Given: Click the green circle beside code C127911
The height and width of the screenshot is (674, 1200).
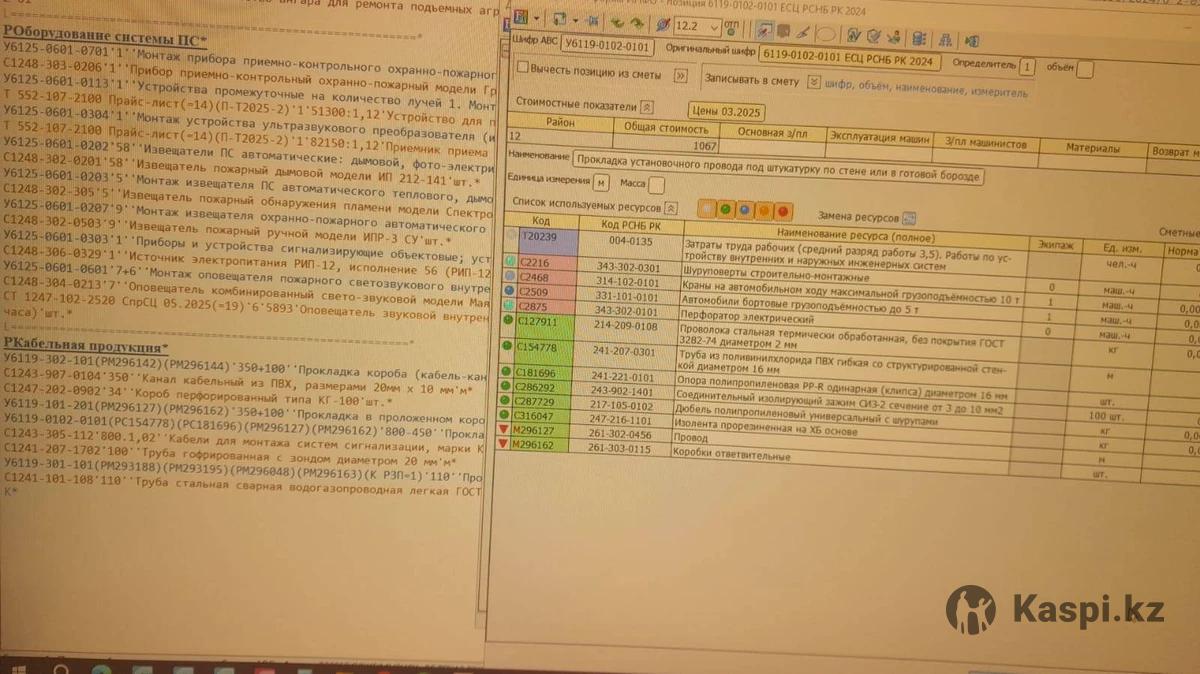Looking at the screenshot, I should tap(507, 320).
